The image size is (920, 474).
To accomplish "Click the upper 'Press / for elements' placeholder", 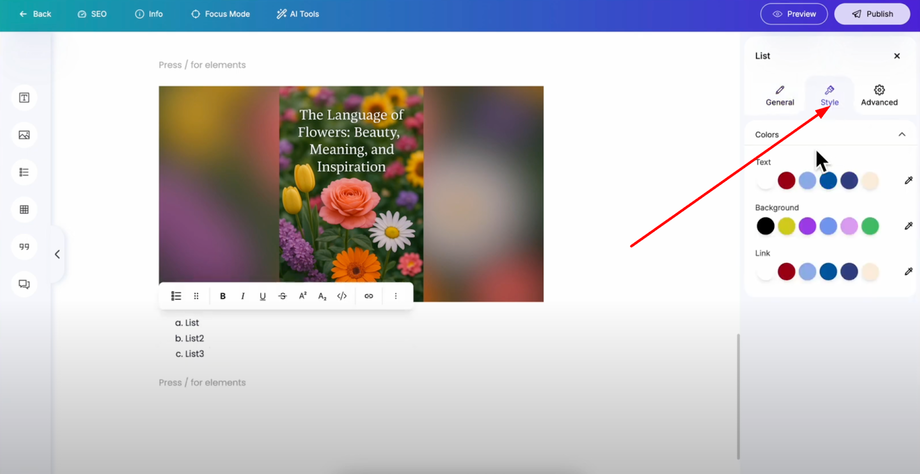I will point(202,65).
